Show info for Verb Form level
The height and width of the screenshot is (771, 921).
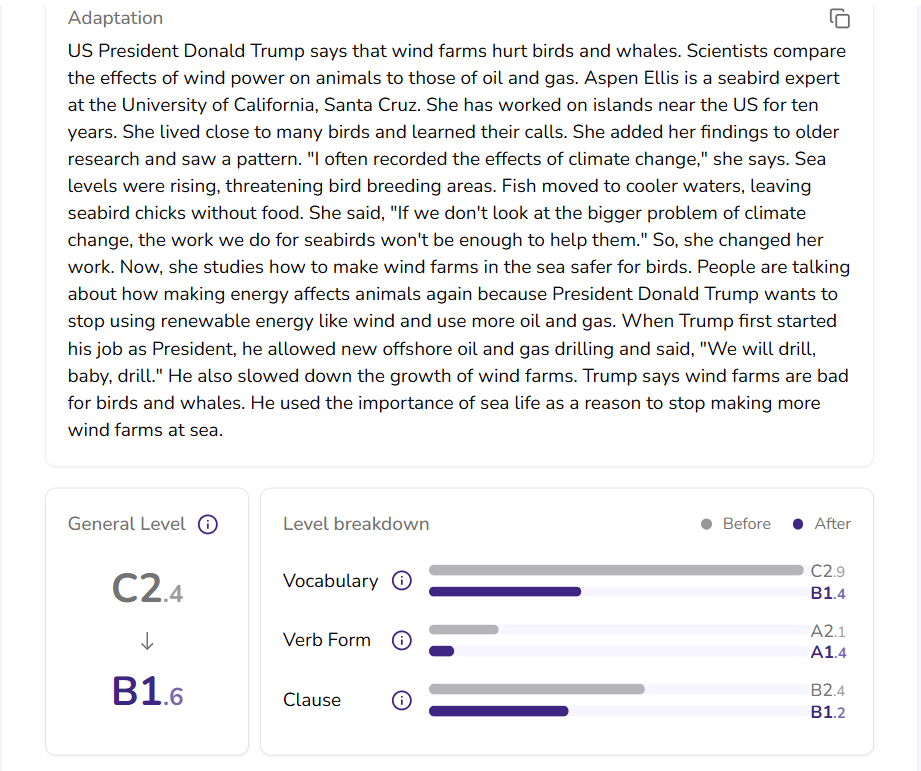401,640
